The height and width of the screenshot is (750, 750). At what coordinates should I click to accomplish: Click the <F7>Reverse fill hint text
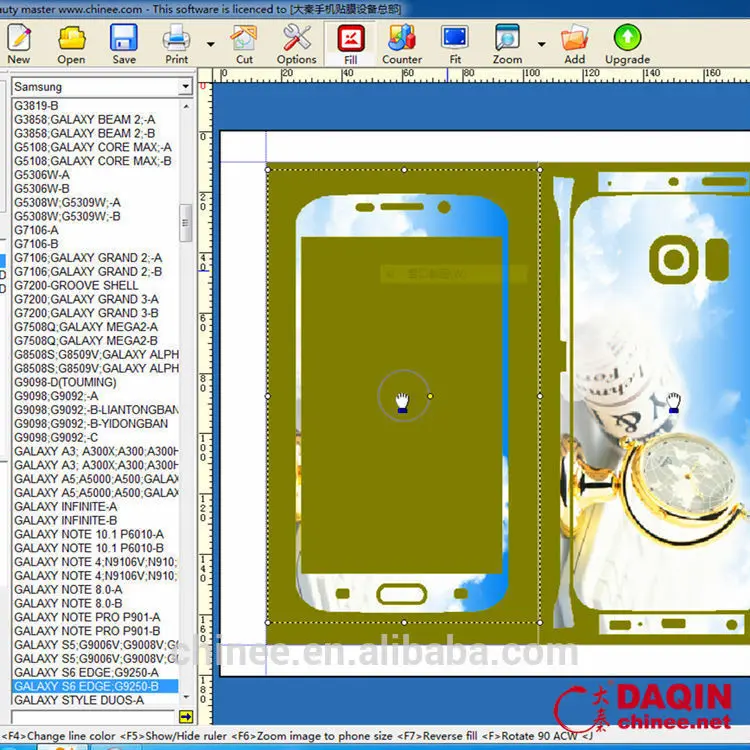click(437, 736)
